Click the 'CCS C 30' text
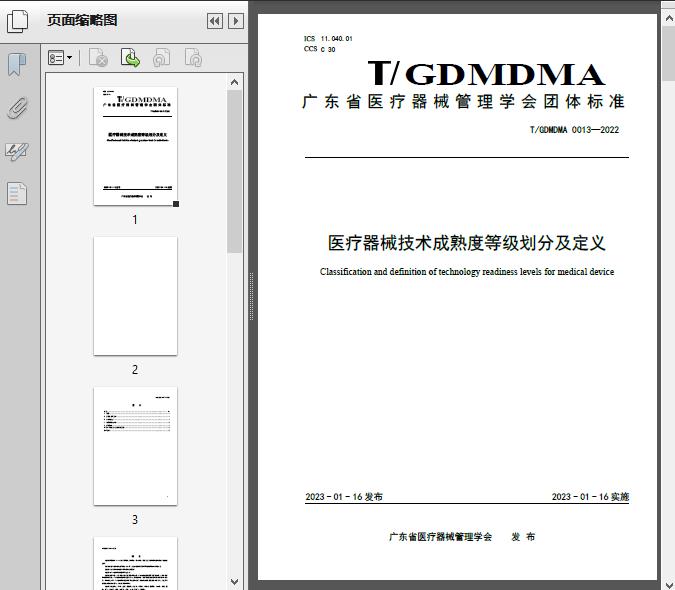The width and height of the screenshot is (675, 590). click(x=319, y=49)
